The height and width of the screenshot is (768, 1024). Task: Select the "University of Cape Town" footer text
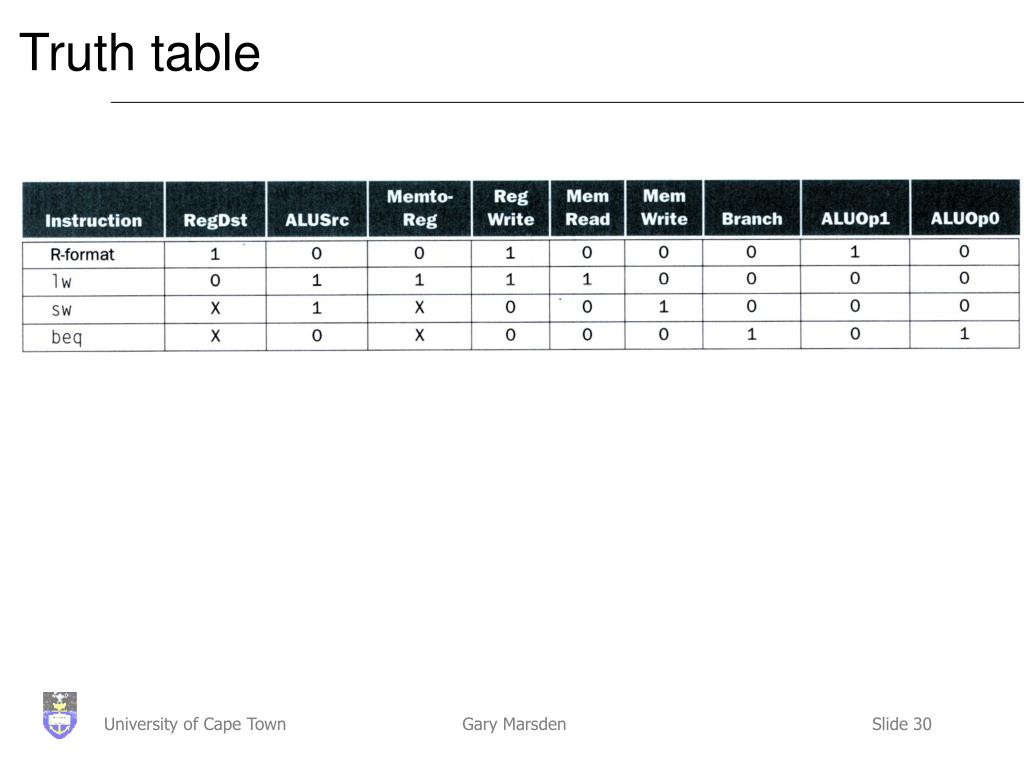(x=195, y=724)
